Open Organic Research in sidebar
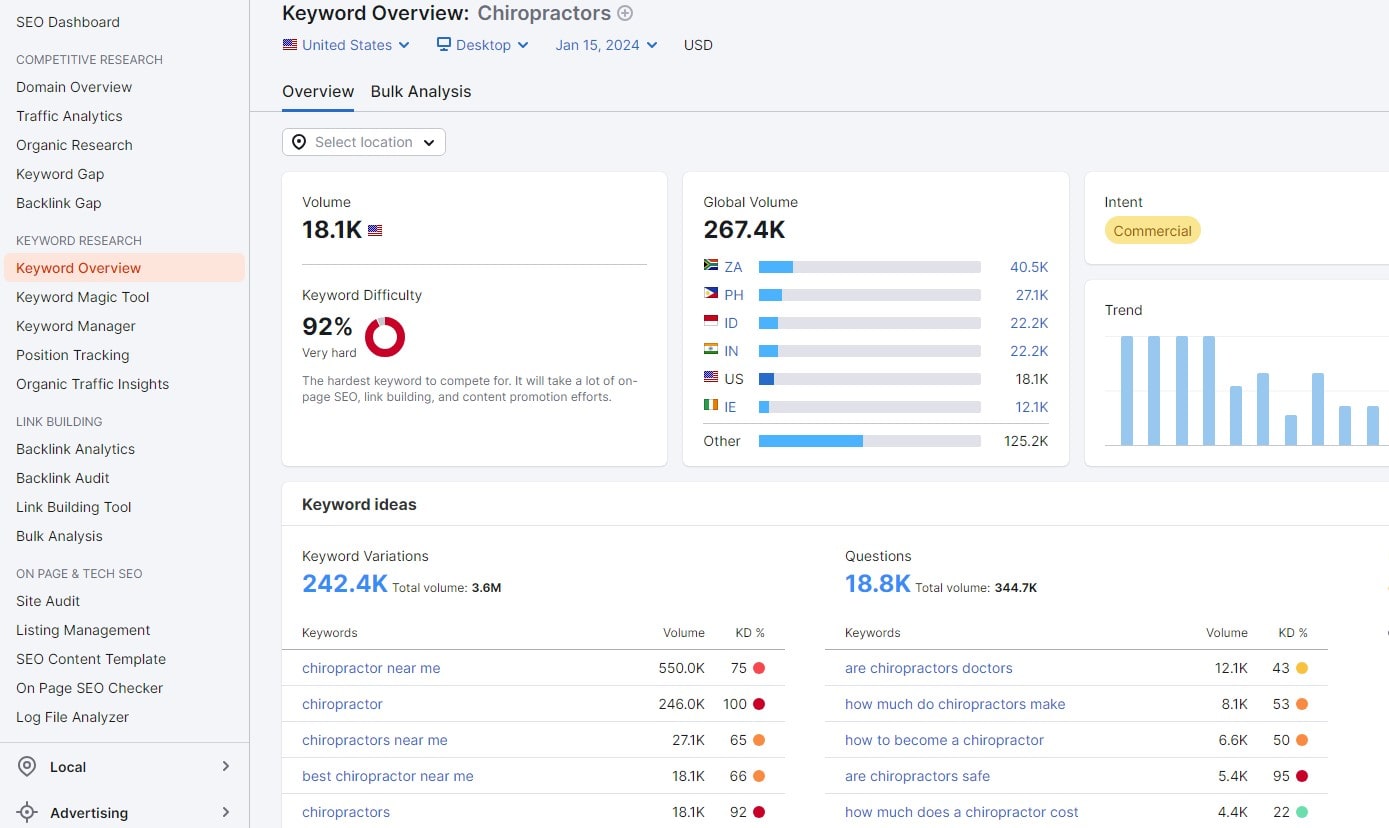 click(x=74, y=145)
